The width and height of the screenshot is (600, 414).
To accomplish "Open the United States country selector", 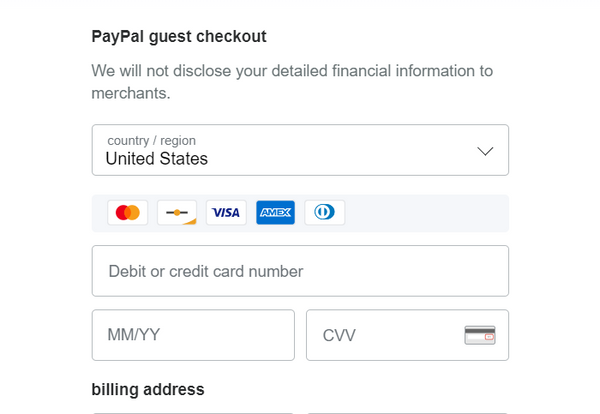I will click(157, 159).
